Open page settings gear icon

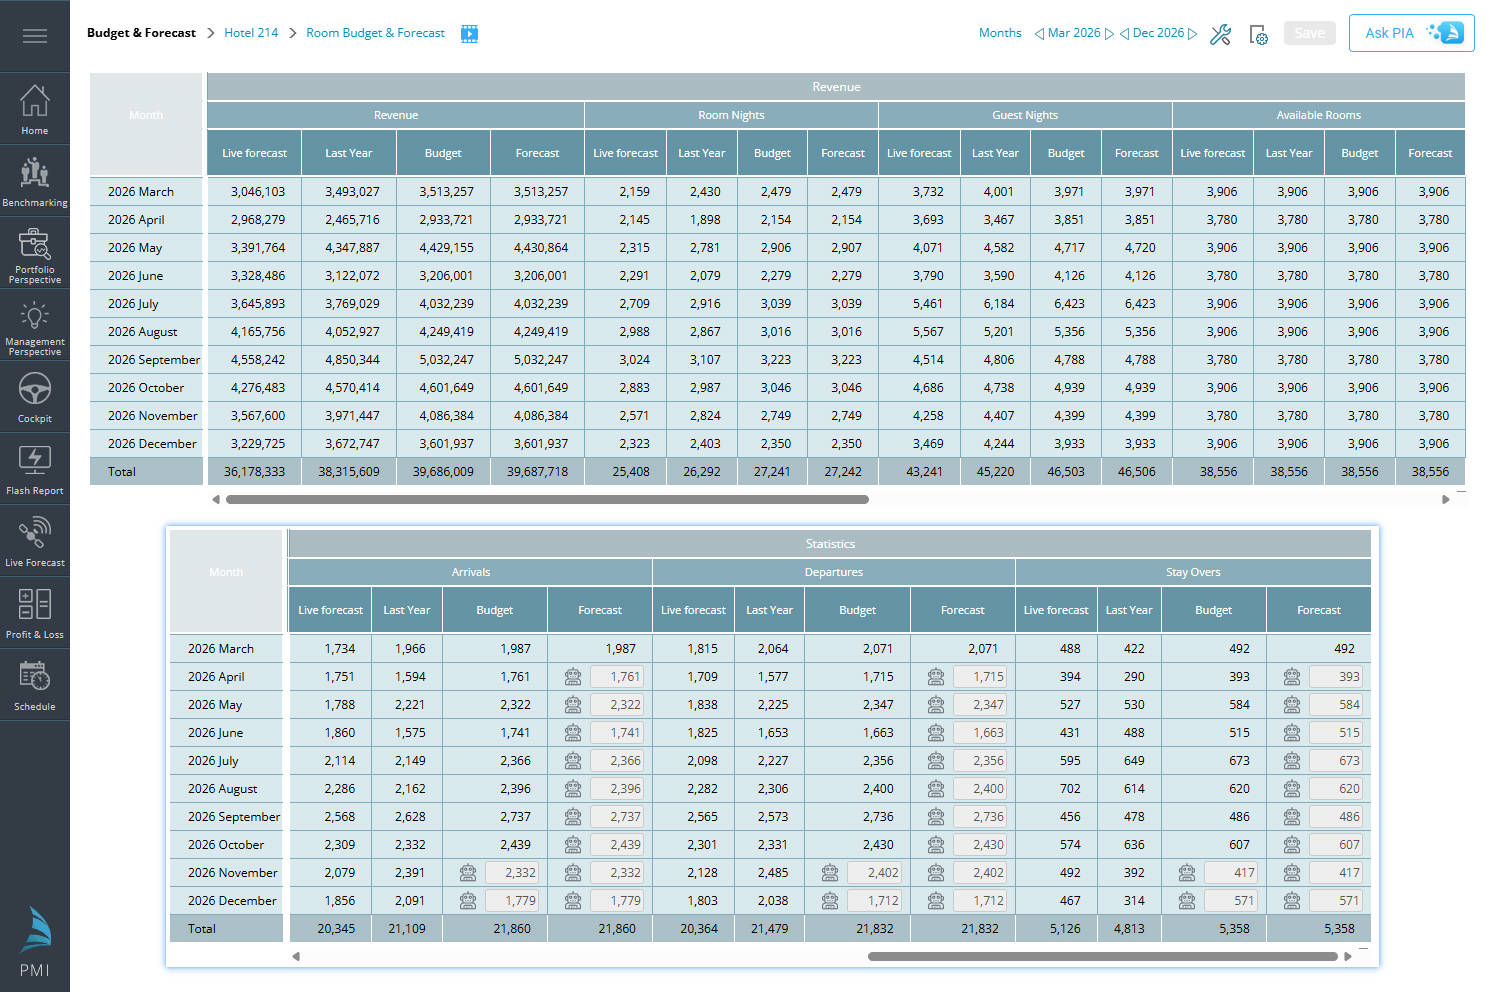[x=1259, y=35]
